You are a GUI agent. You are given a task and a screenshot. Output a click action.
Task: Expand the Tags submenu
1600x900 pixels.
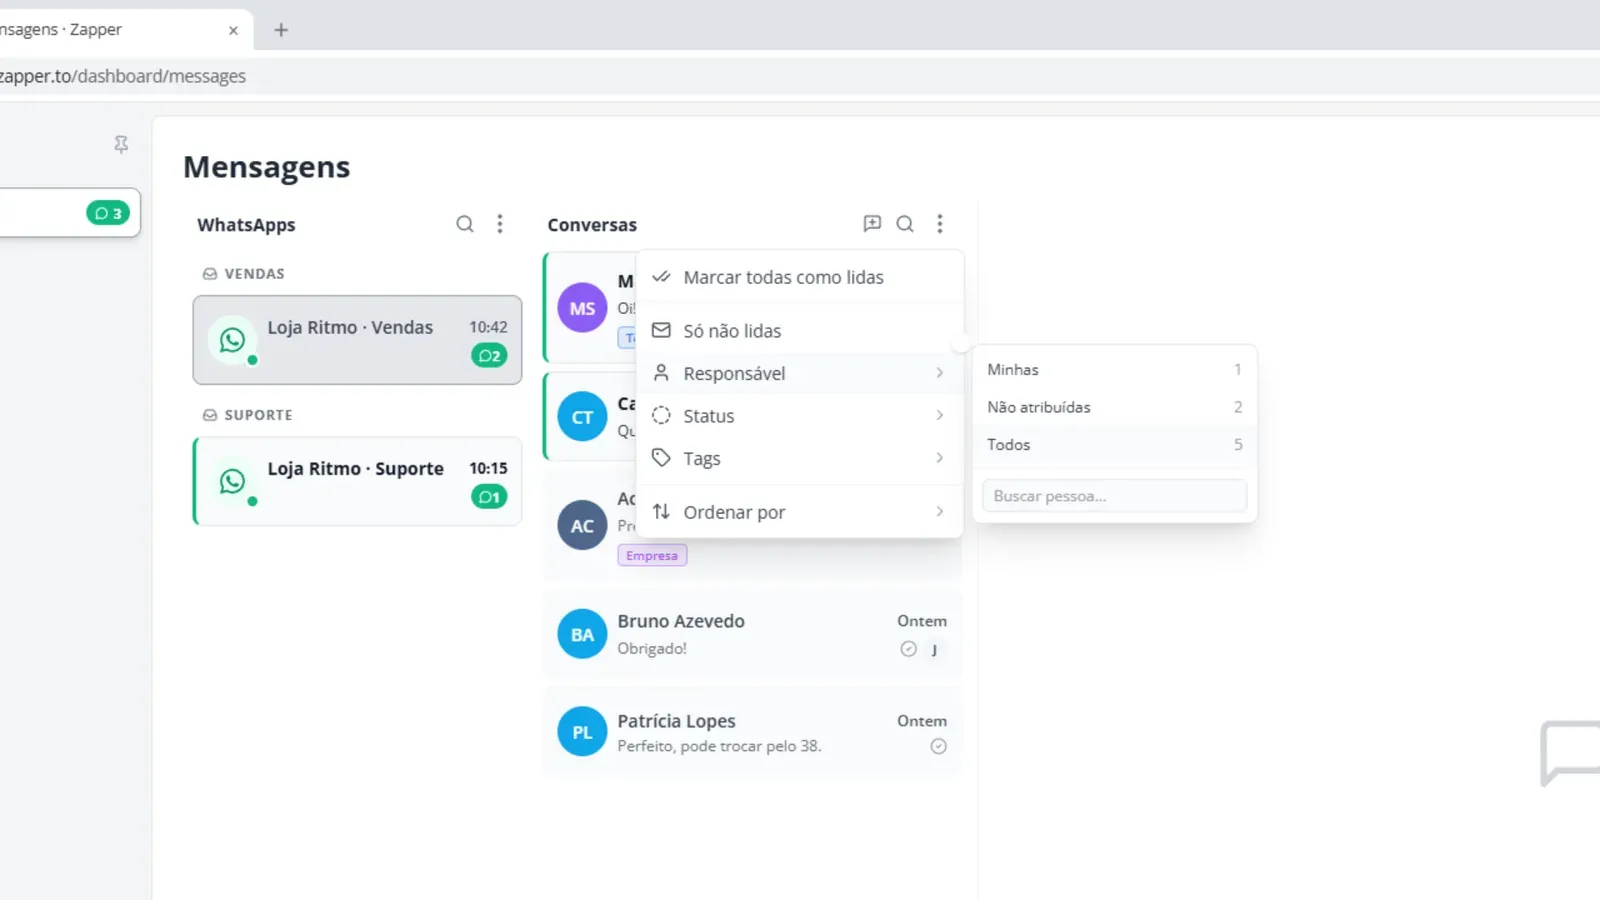pos(800,458)
